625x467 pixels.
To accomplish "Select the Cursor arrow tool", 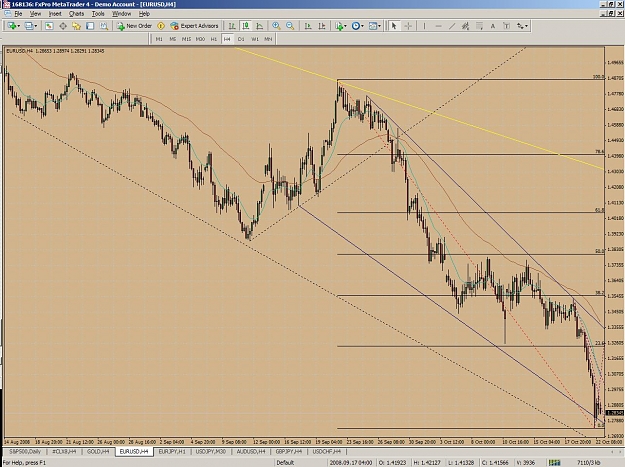I will tap(394, 26).
